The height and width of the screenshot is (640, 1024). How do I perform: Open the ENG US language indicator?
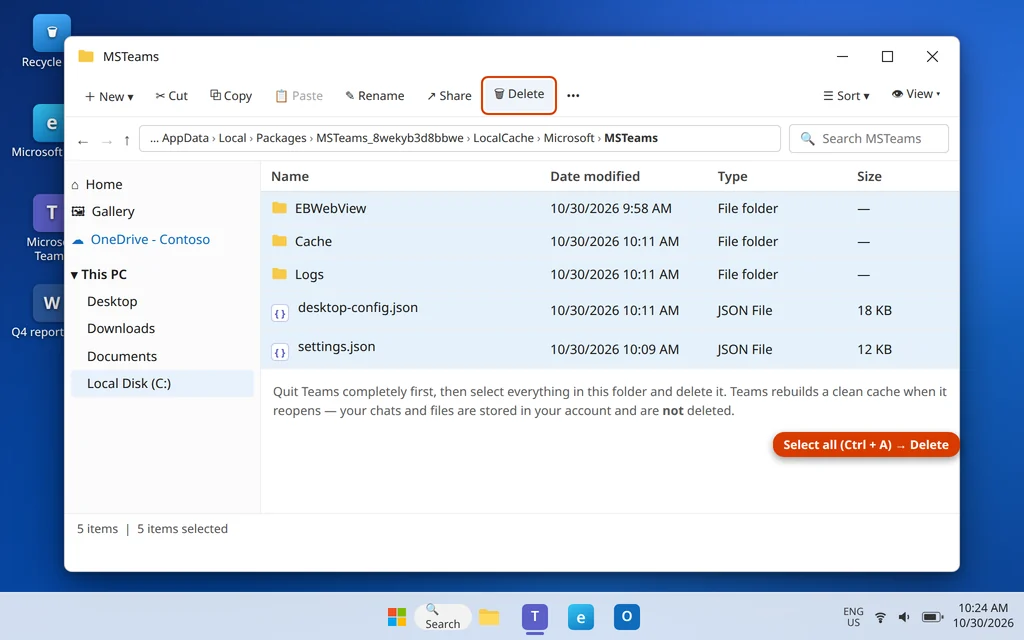click(x=853, y=617)
